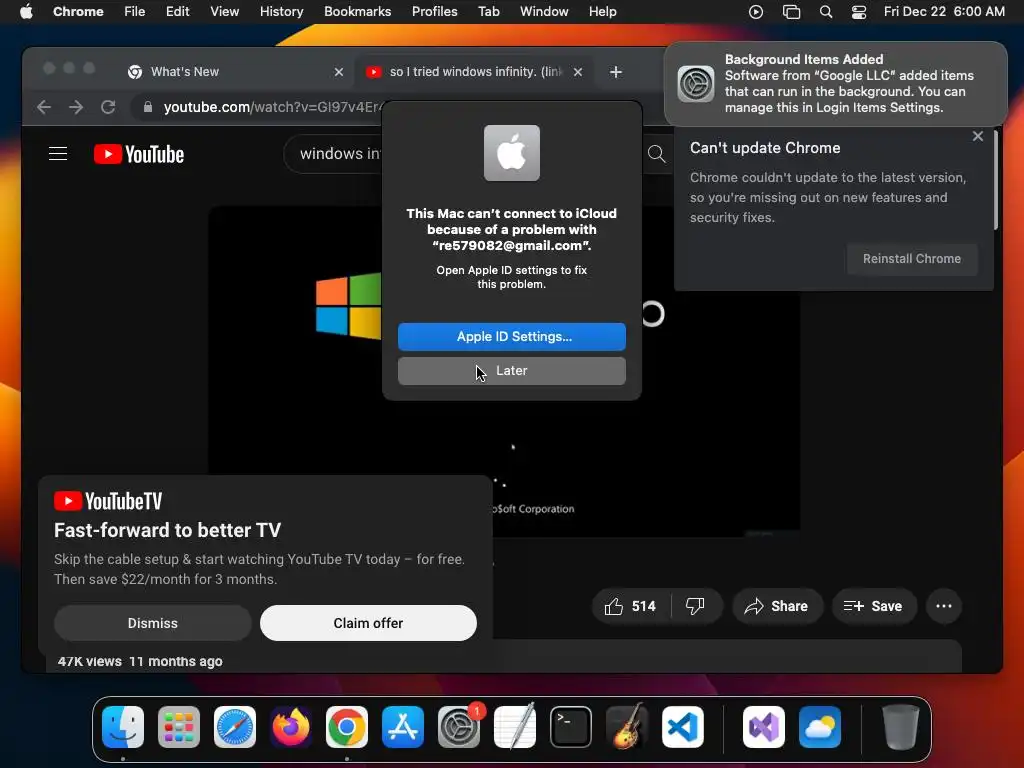1024x768 pixels.
Task: Open the App Store from the Dock
Action: coord(403,727)
